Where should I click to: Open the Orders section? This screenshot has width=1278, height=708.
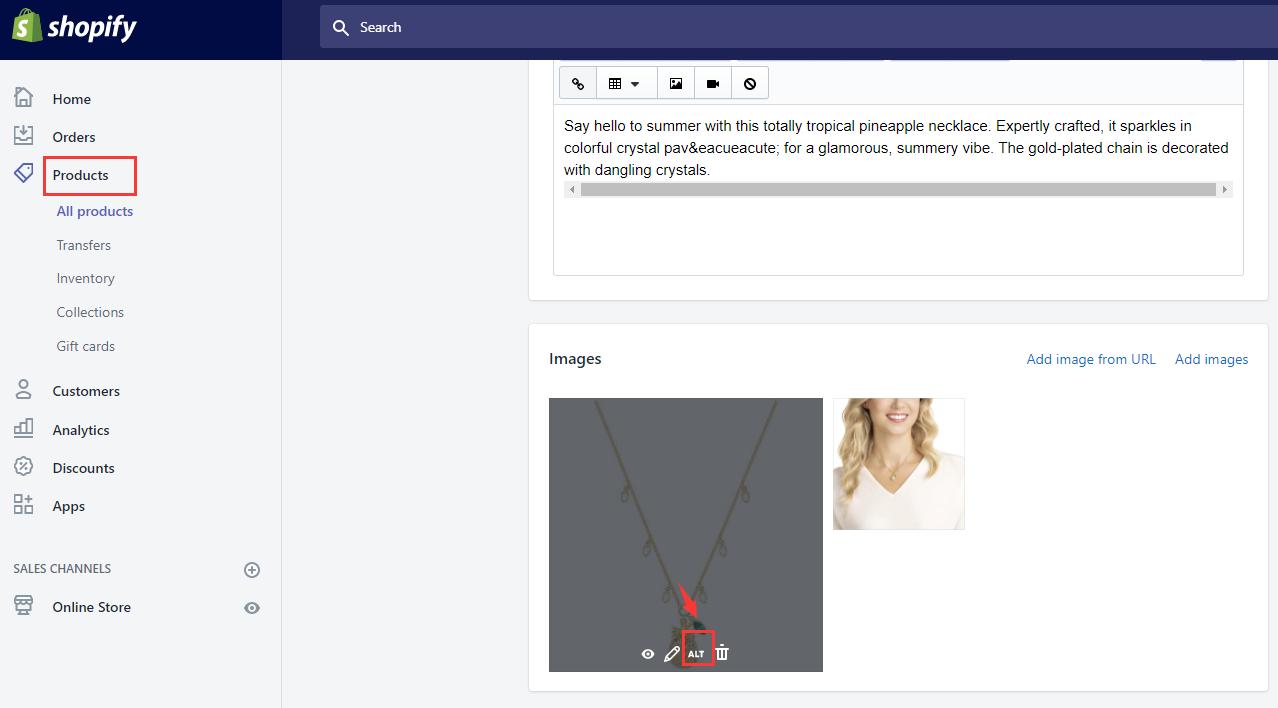[x=74, y=136]
